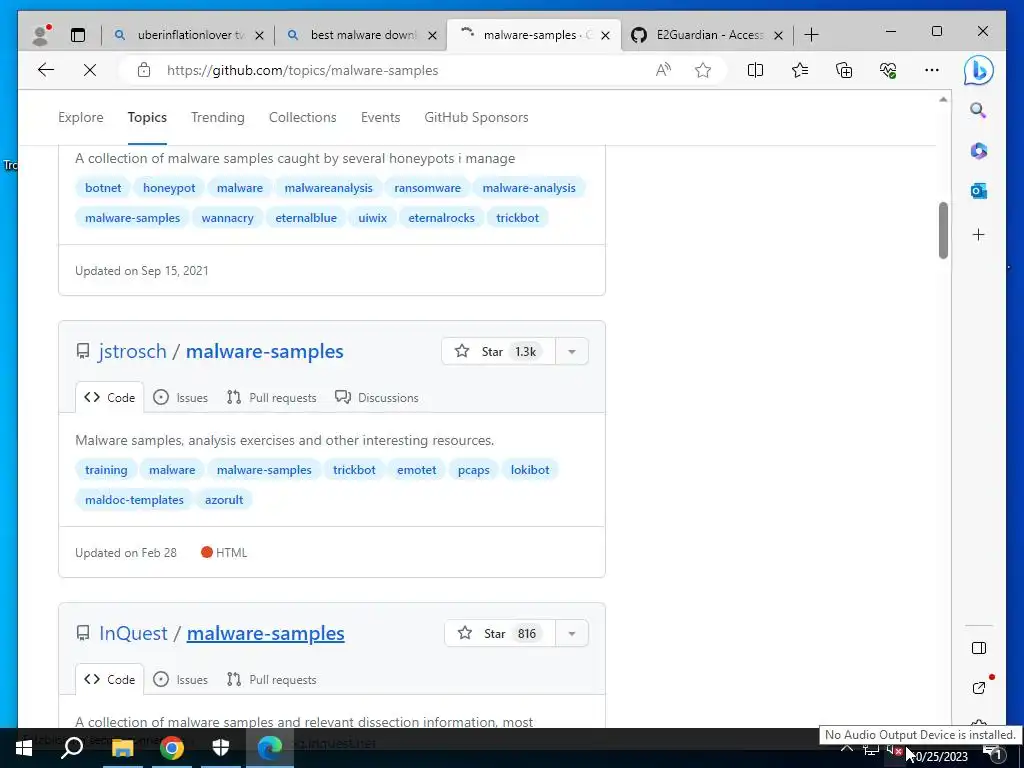
Task: Add this page to favorites star
Action: [703, 70]
